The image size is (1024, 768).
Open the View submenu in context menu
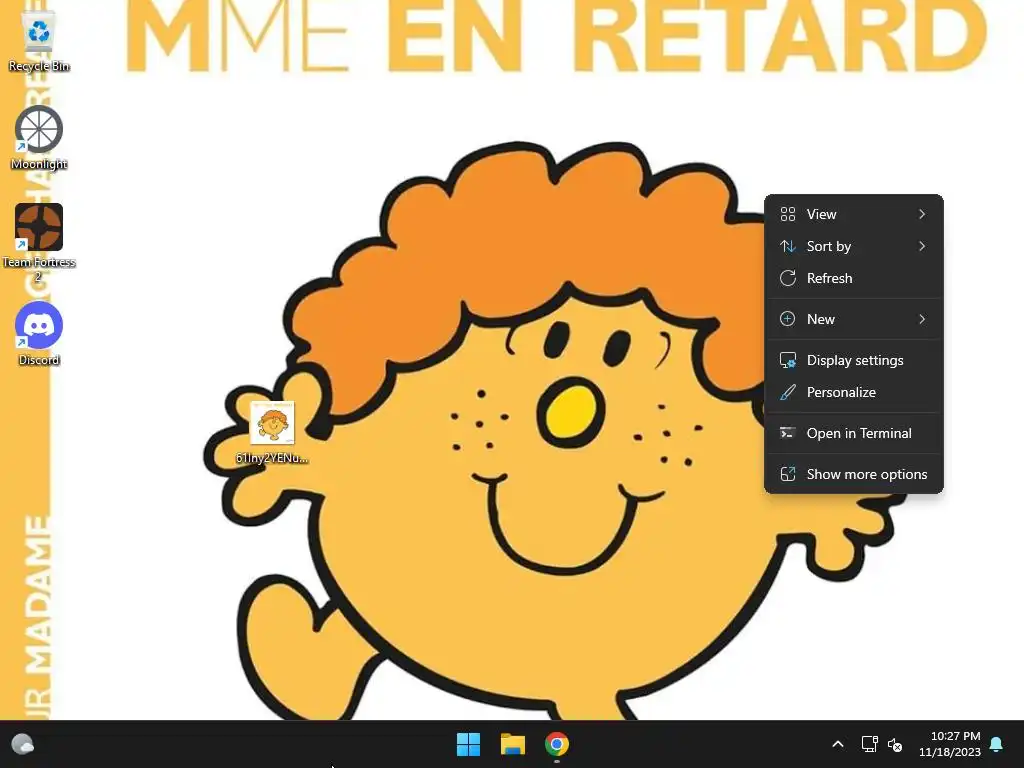[x=854, y=214]
